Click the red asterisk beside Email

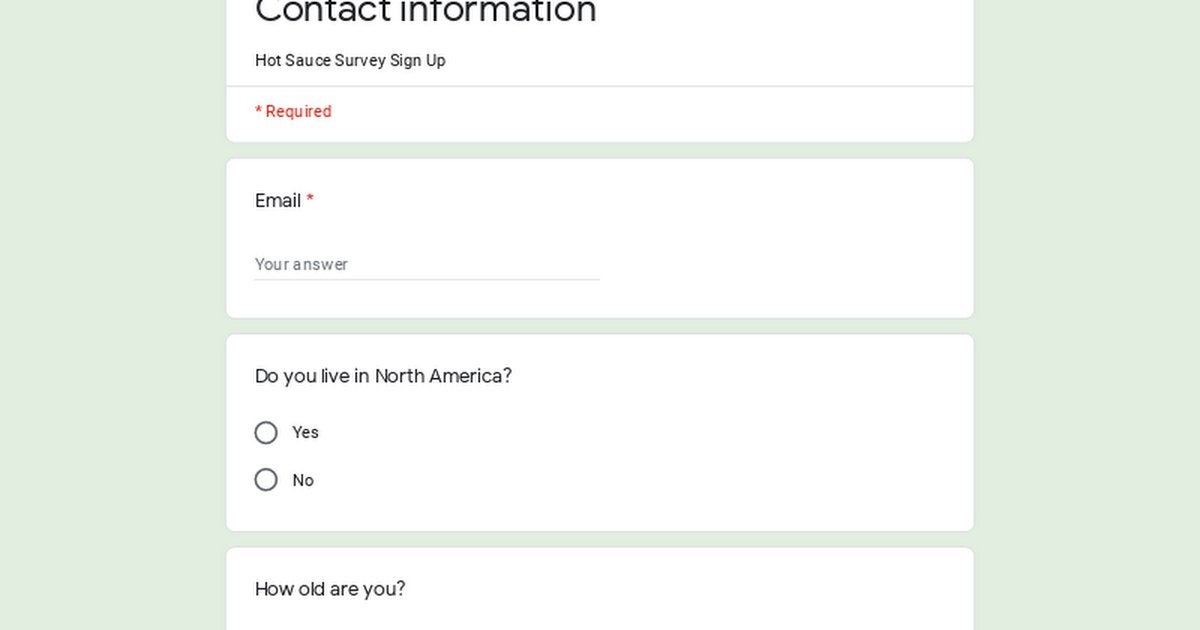(x=310, y=201)
